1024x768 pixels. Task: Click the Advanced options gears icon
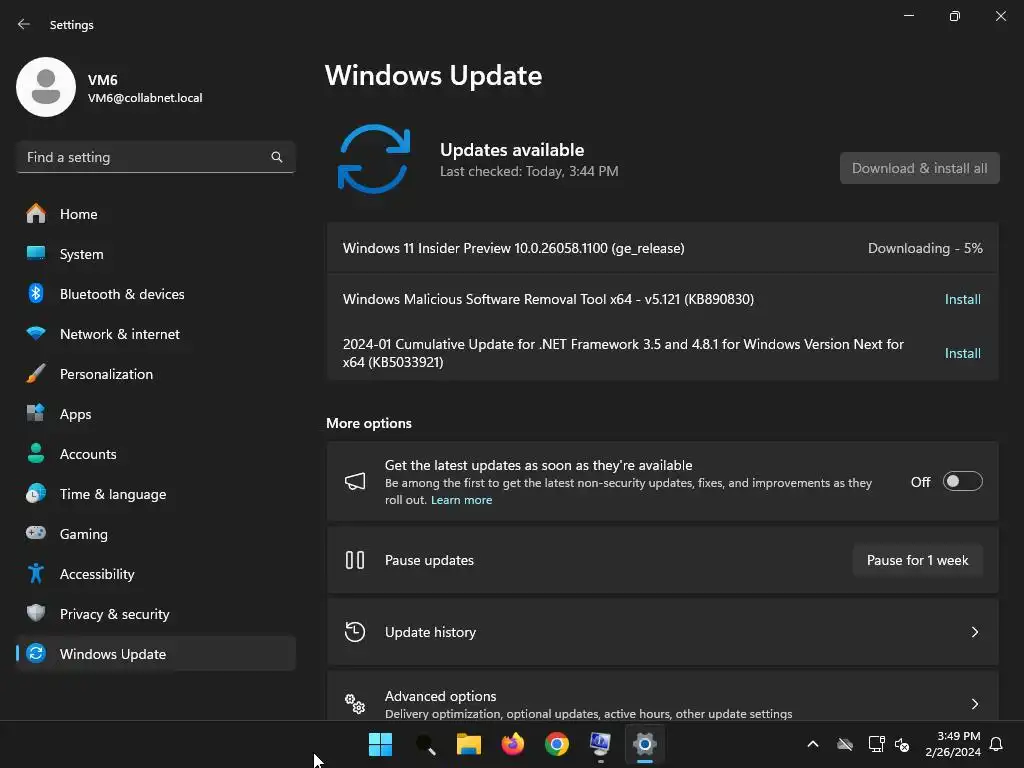(355, 704)
